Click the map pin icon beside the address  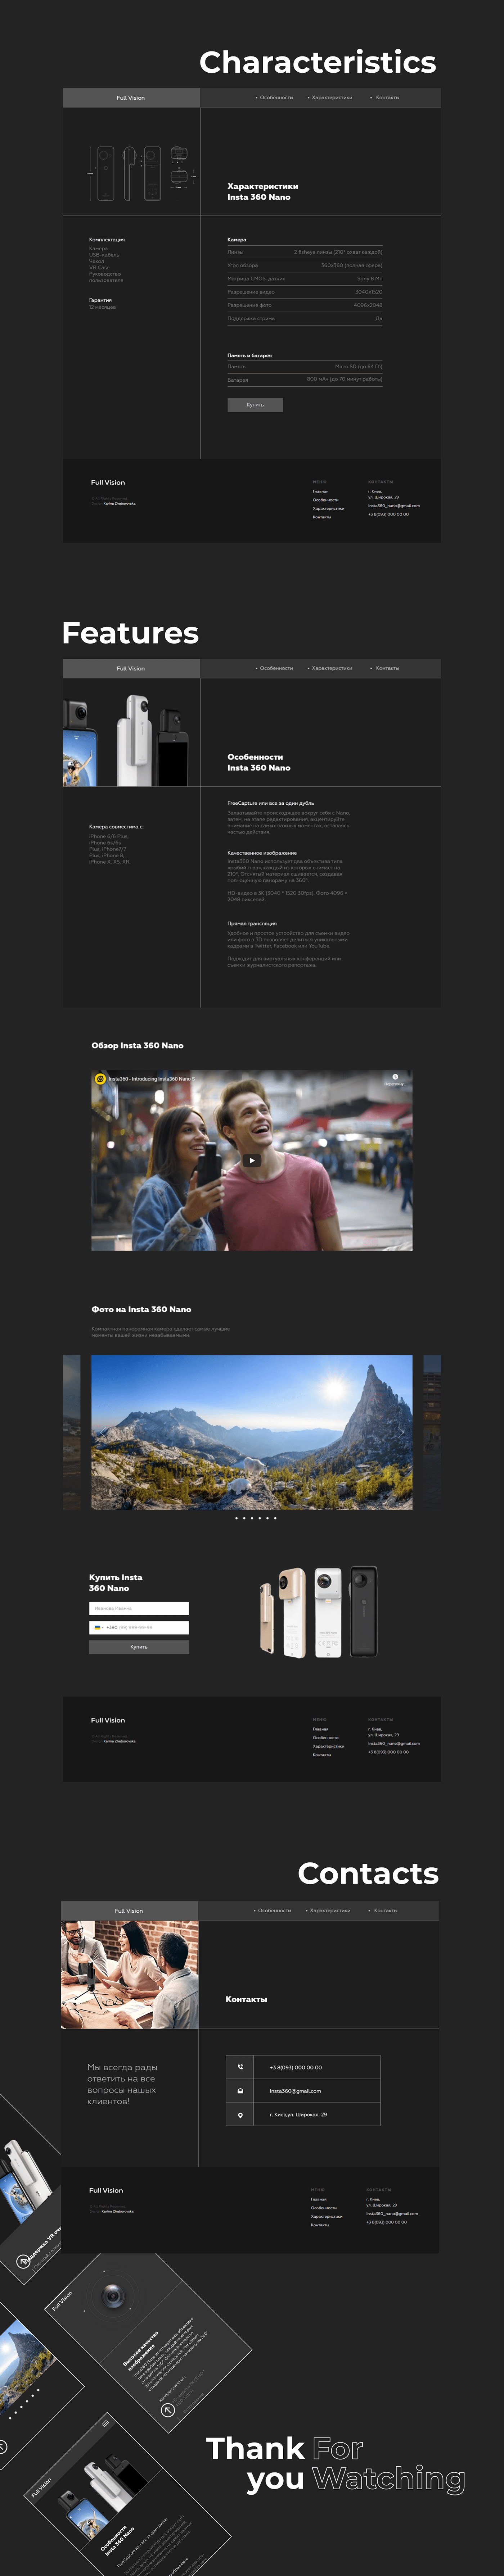pos(240,2115)
